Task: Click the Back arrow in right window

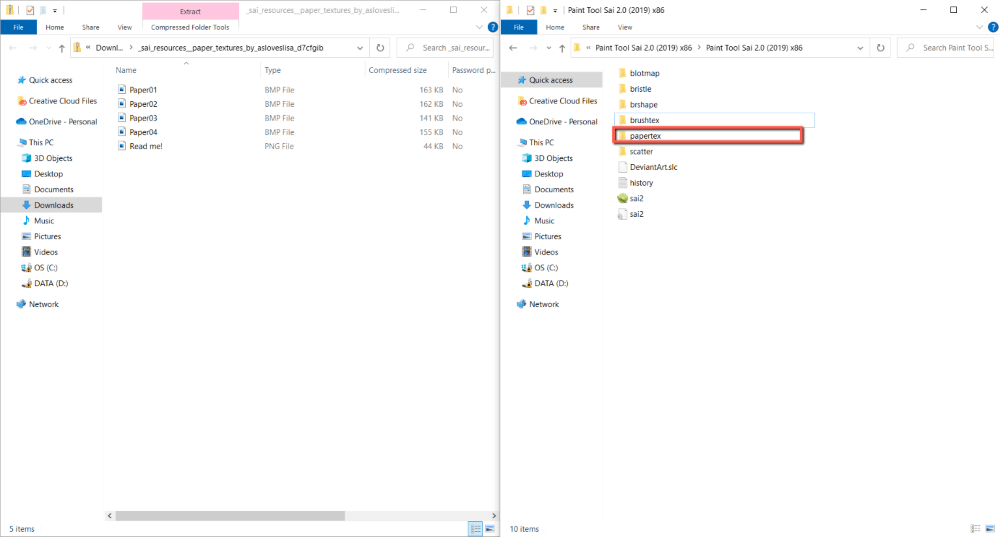Action: 512,48
